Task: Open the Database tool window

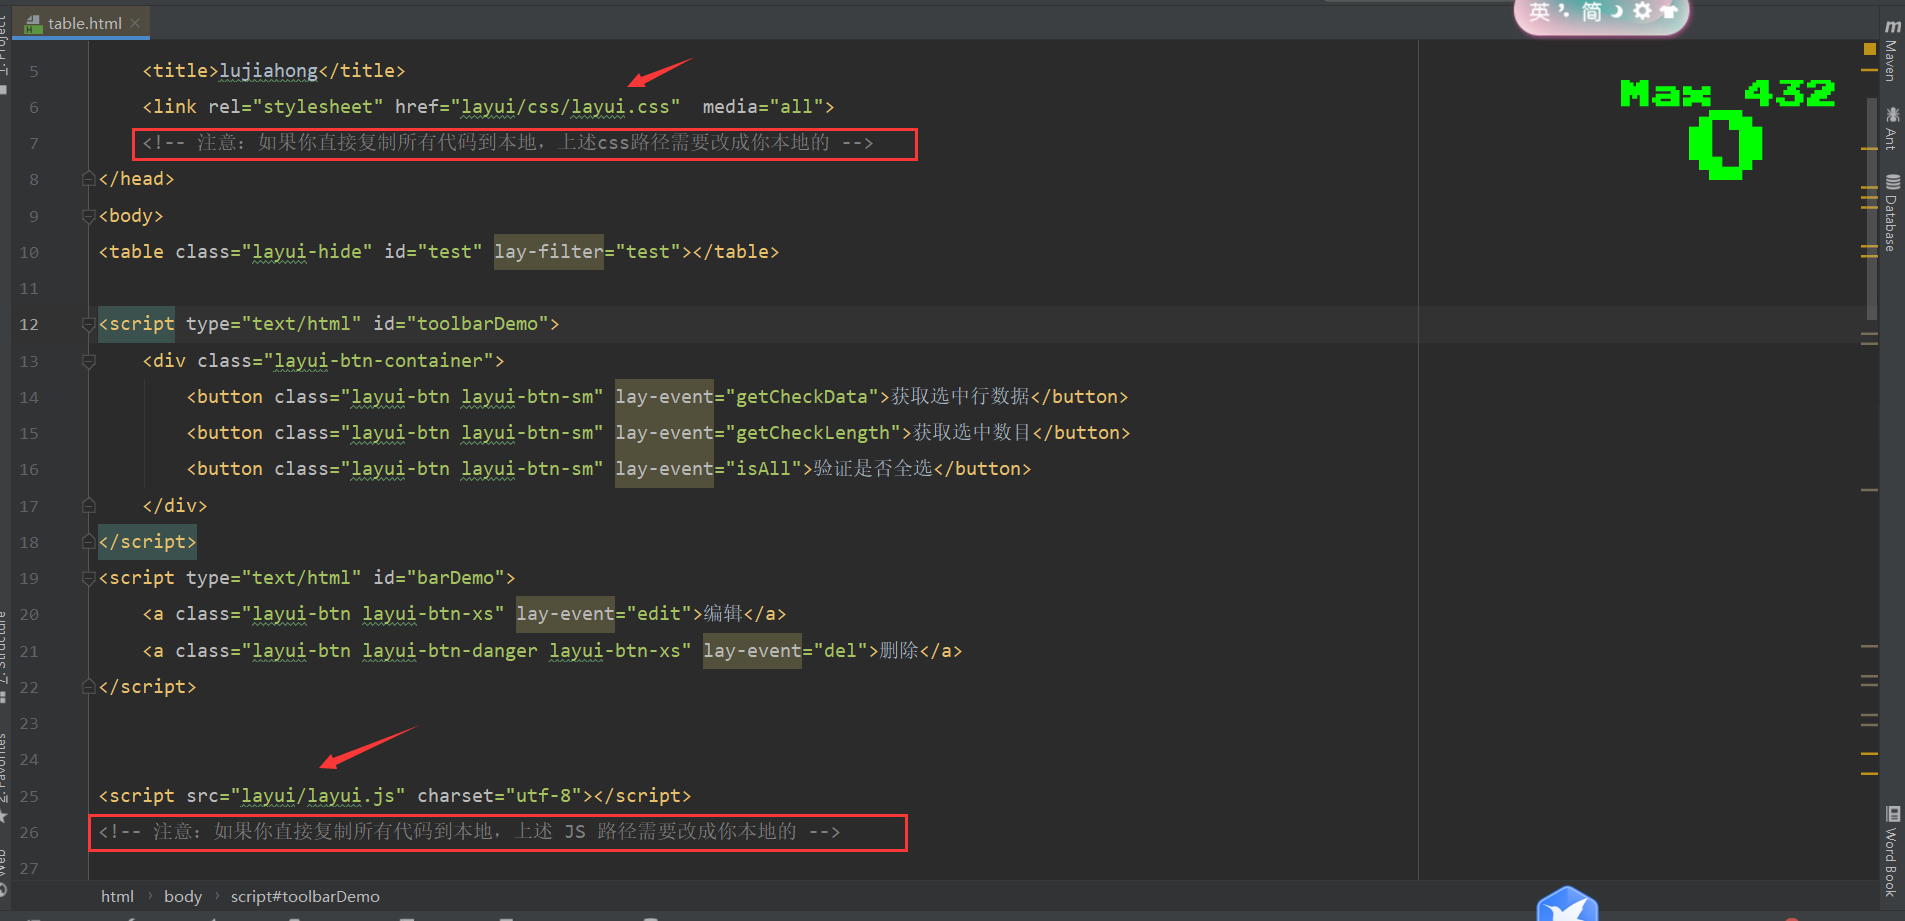Action: coord(1891,213)
